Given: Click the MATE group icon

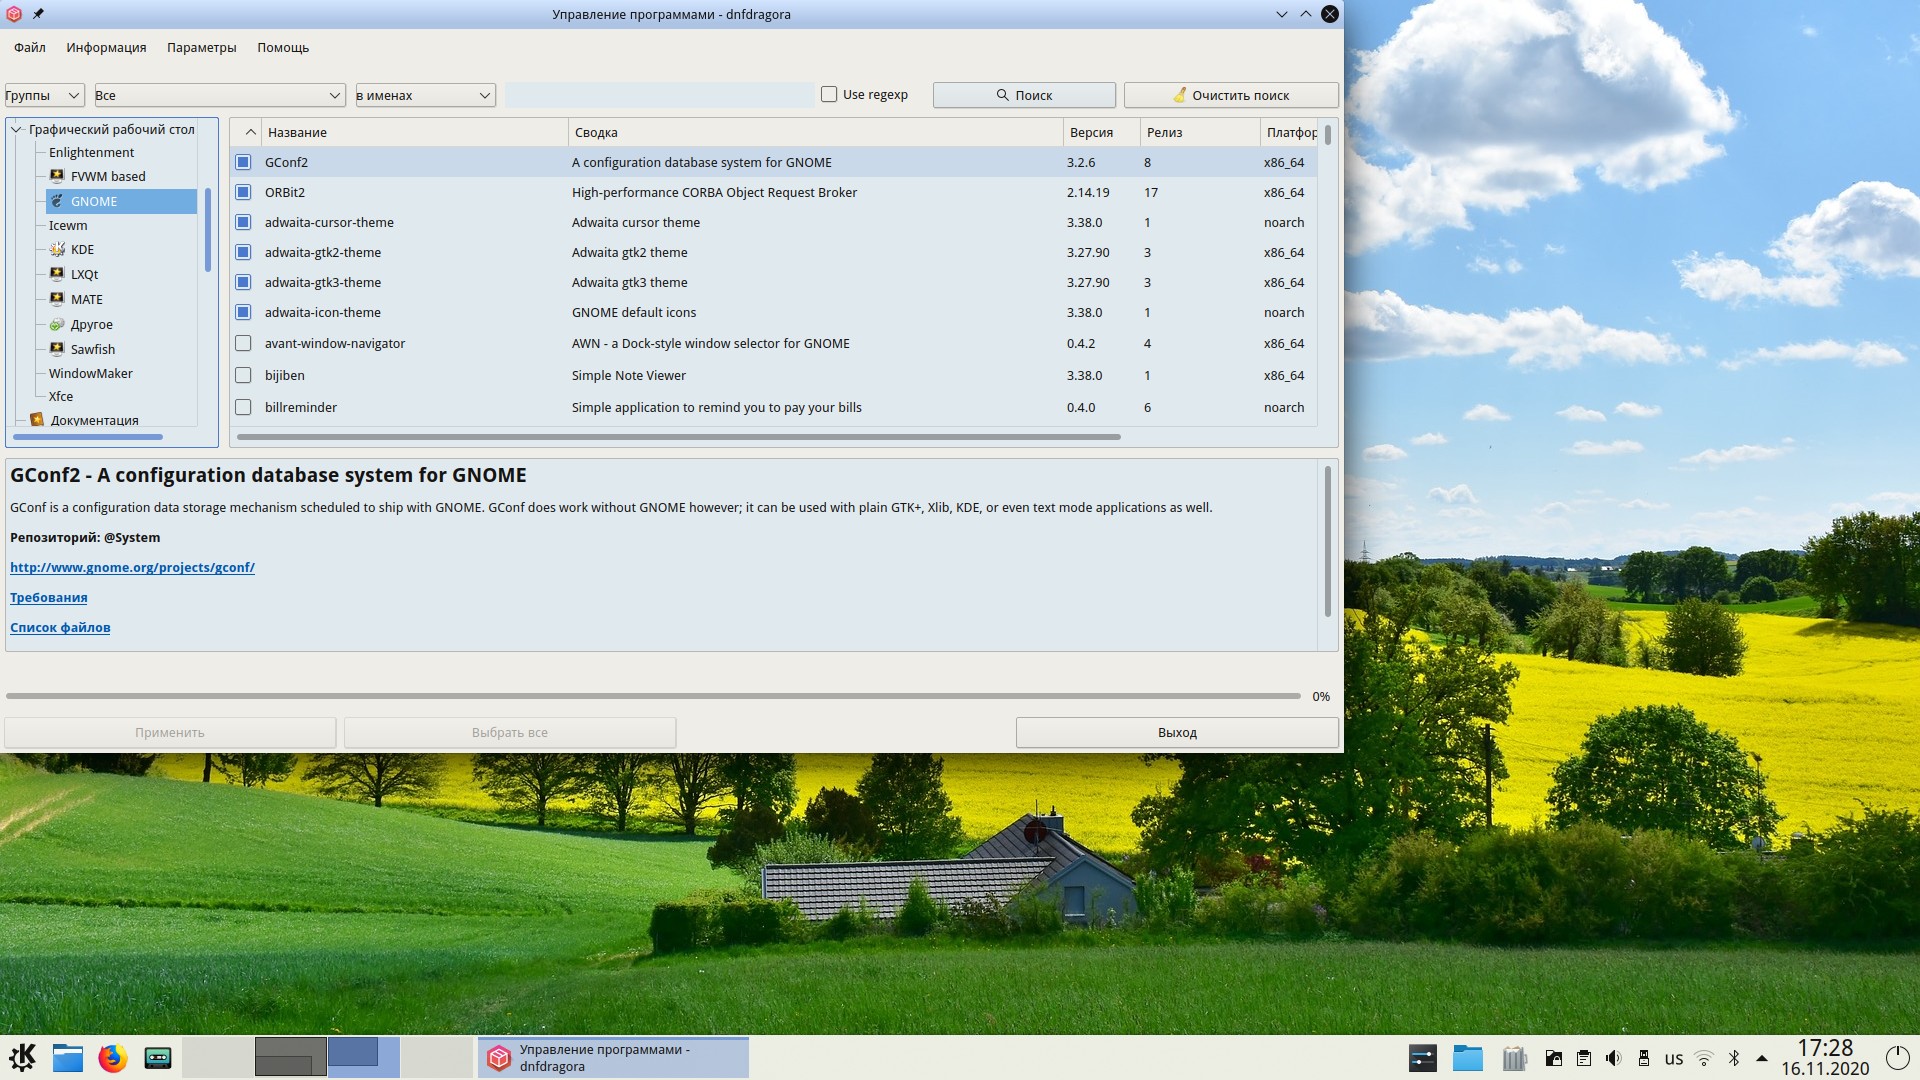Looking at the screenshot, I should pyautogui.click(x=57, y=299).
